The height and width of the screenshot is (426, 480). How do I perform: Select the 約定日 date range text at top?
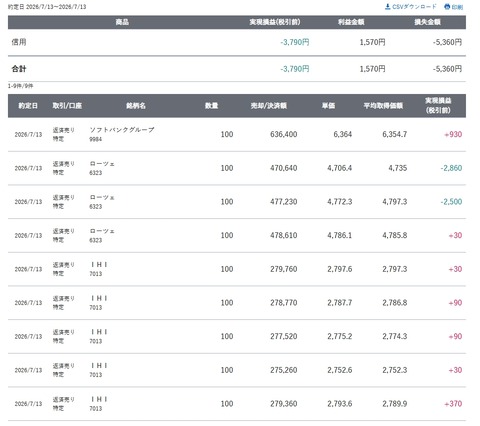point(47,7)
